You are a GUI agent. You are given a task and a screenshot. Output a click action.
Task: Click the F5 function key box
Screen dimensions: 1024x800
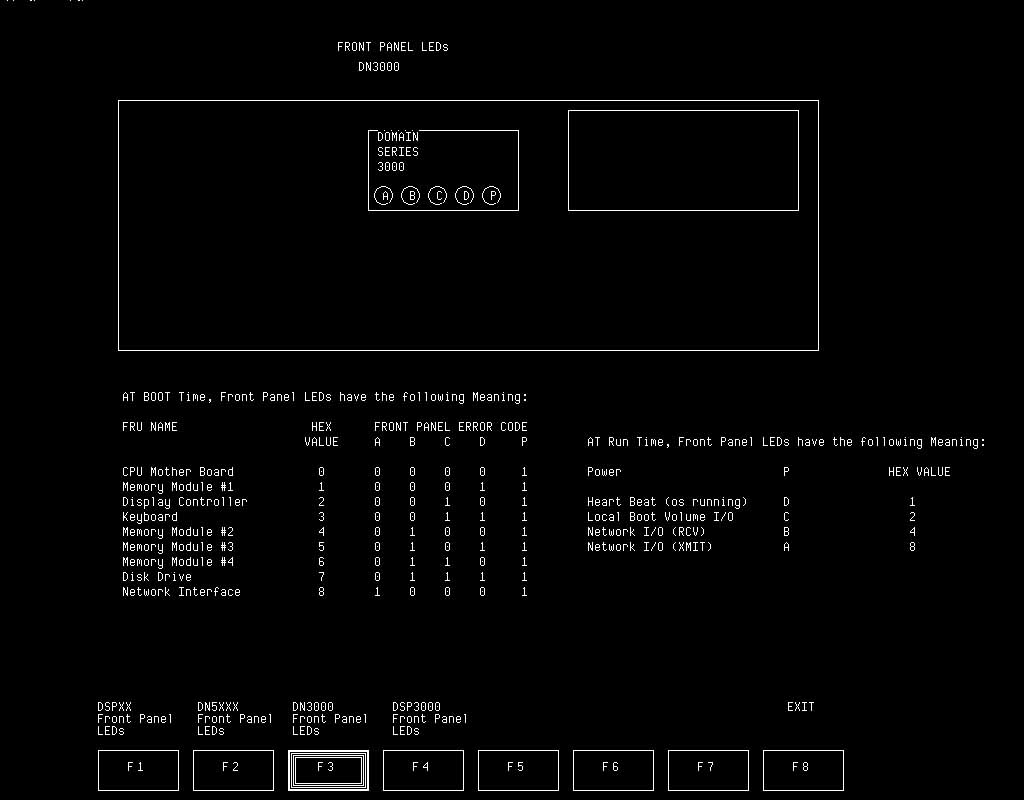pos(518,770)
